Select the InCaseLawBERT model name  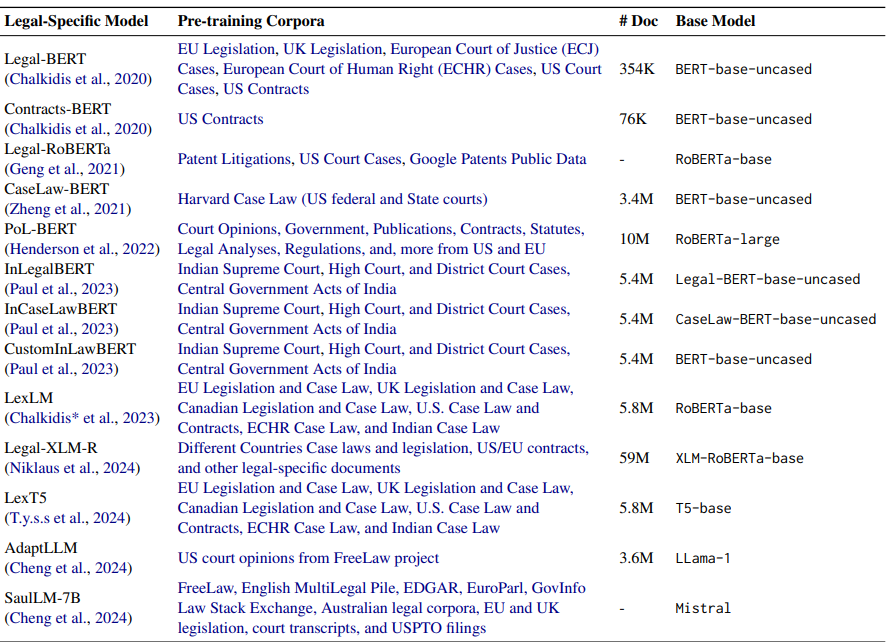(x=61, y=309)
